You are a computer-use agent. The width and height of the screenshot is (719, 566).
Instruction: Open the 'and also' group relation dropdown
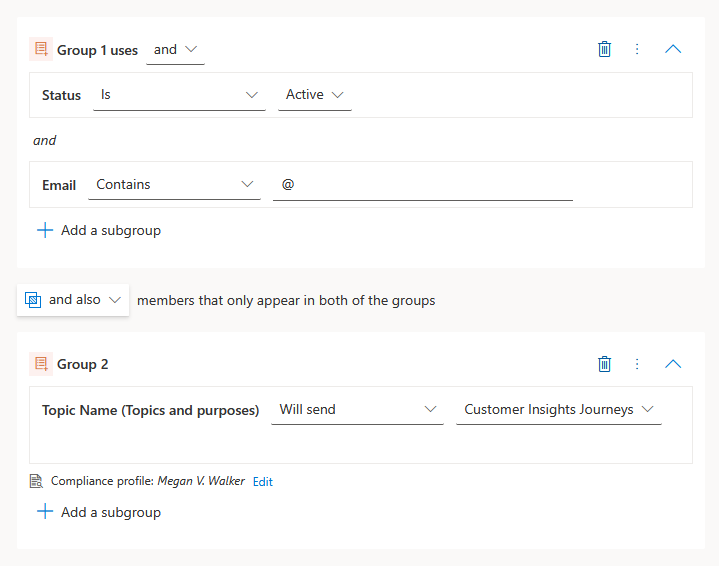(x=84, y=300)
